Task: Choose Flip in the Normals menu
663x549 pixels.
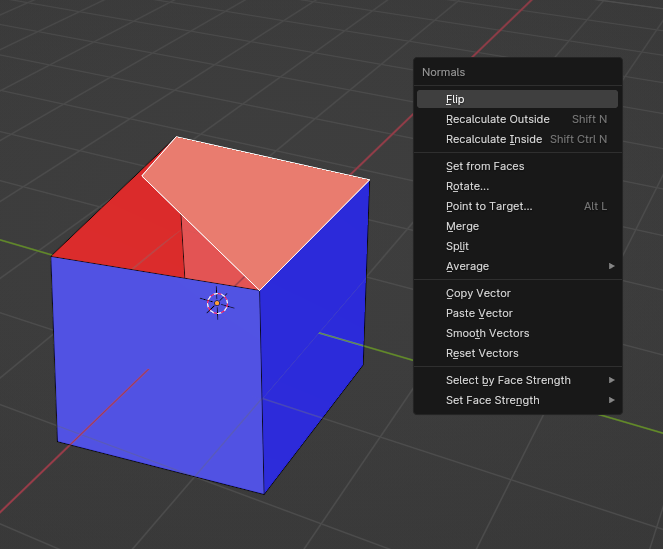Action: (517, 99)
